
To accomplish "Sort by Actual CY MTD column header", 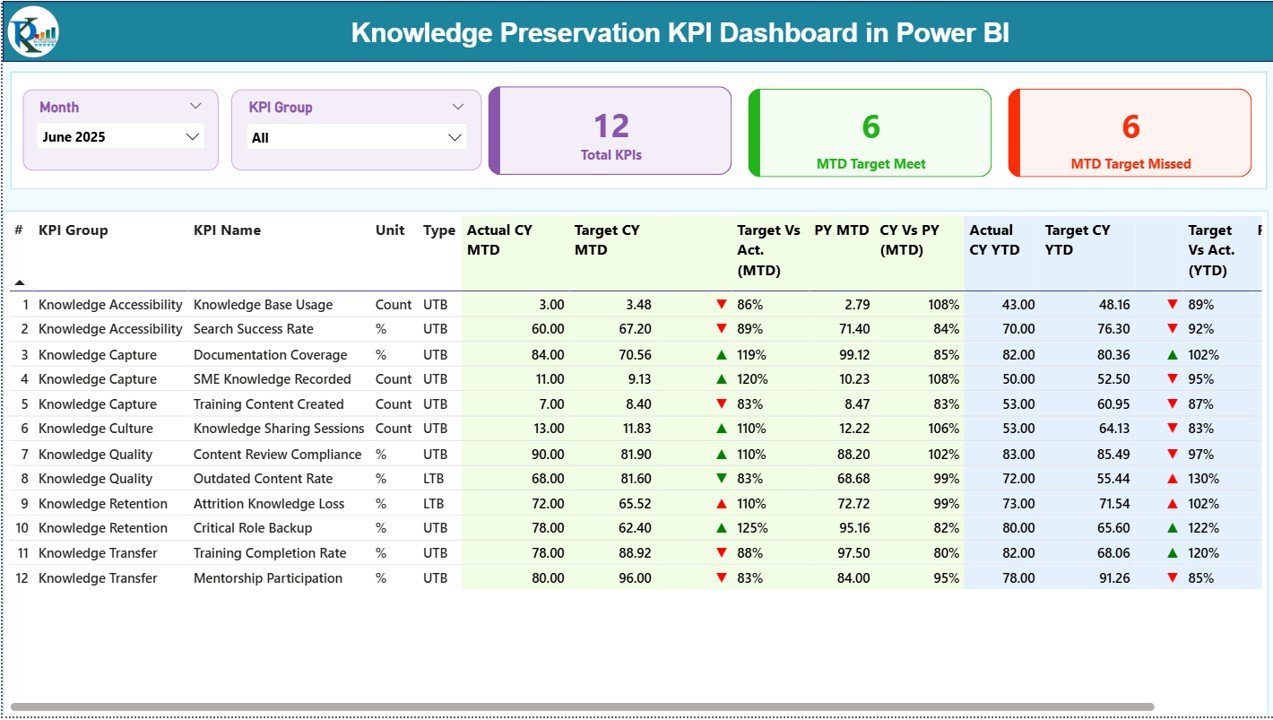I will coord(499,240).
